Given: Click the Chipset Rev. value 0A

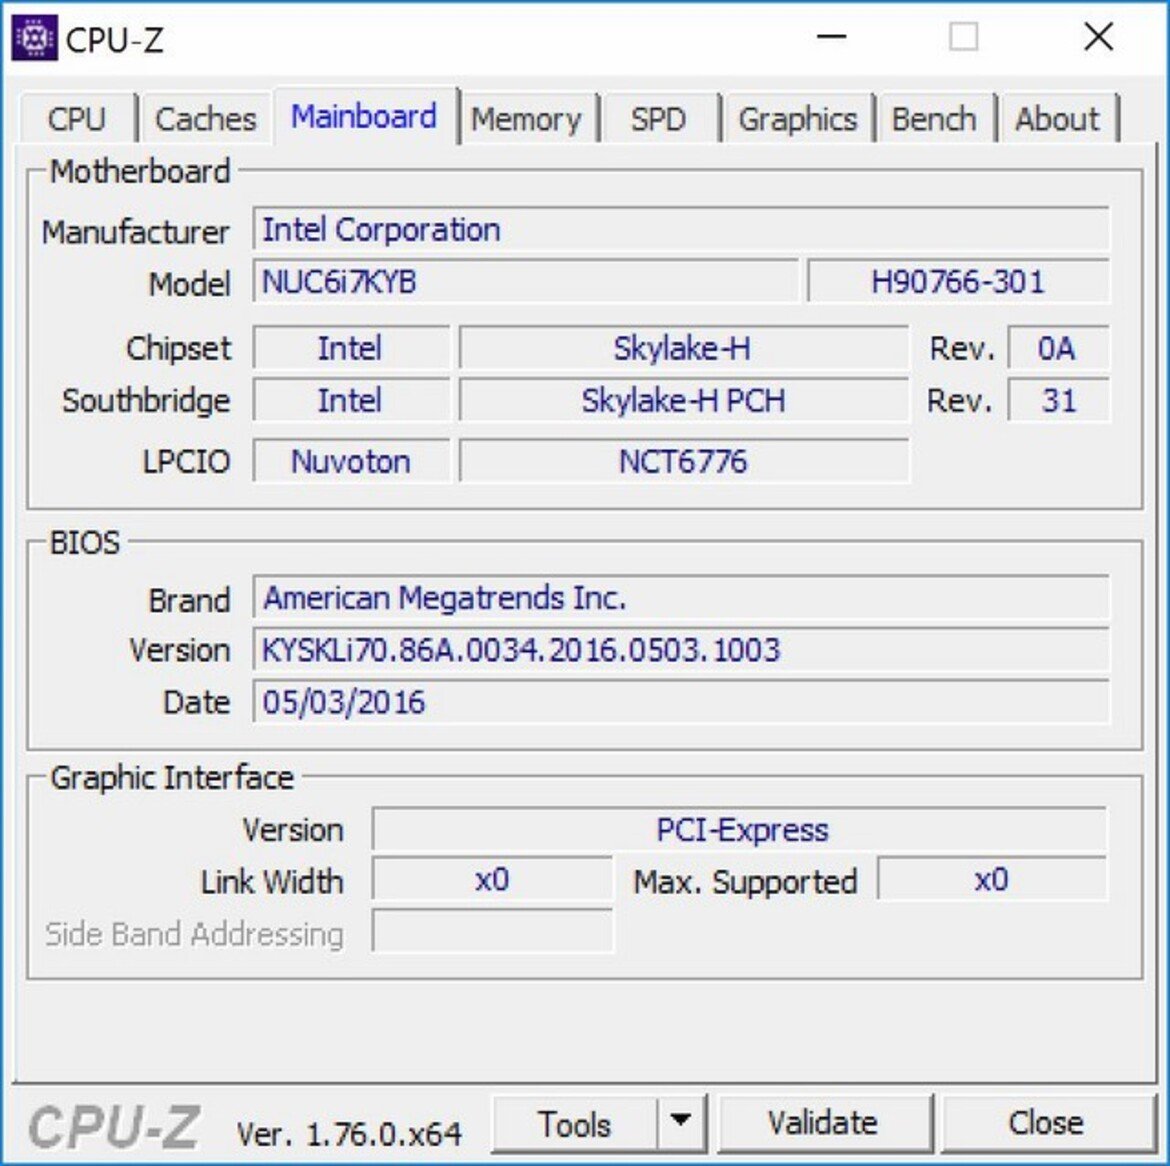Looking at the screenshot, I should coord(1057,348).
